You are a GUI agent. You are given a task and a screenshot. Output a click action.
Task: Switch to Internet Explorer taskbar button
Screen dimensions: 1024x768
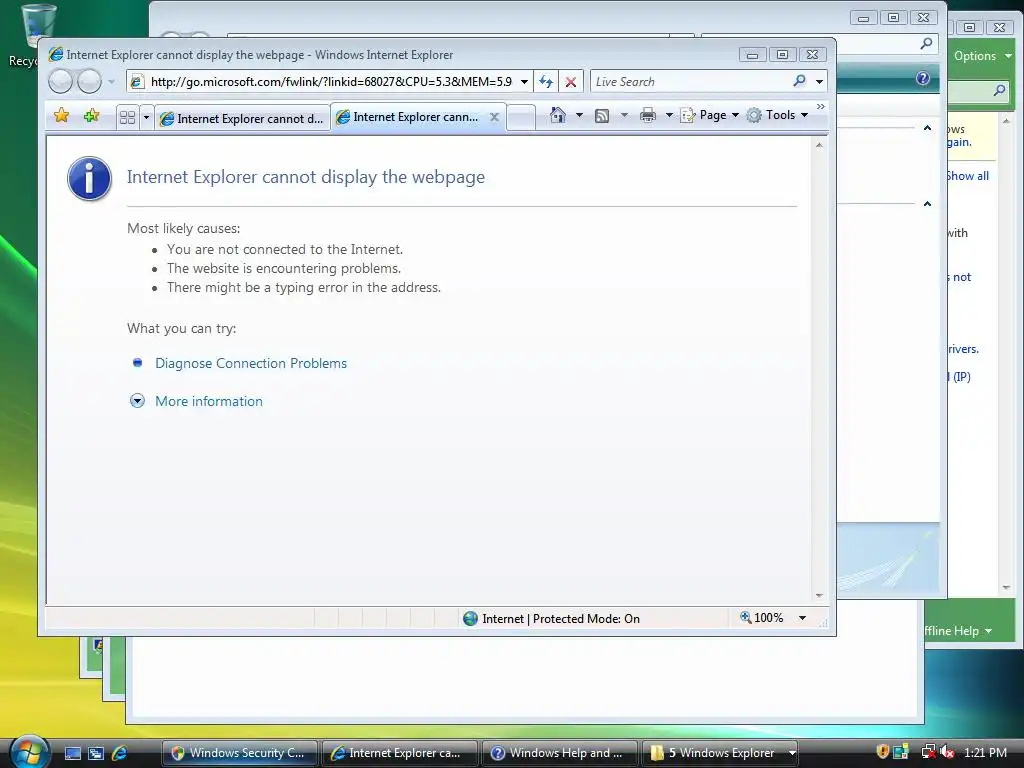[x=400, y=753]
